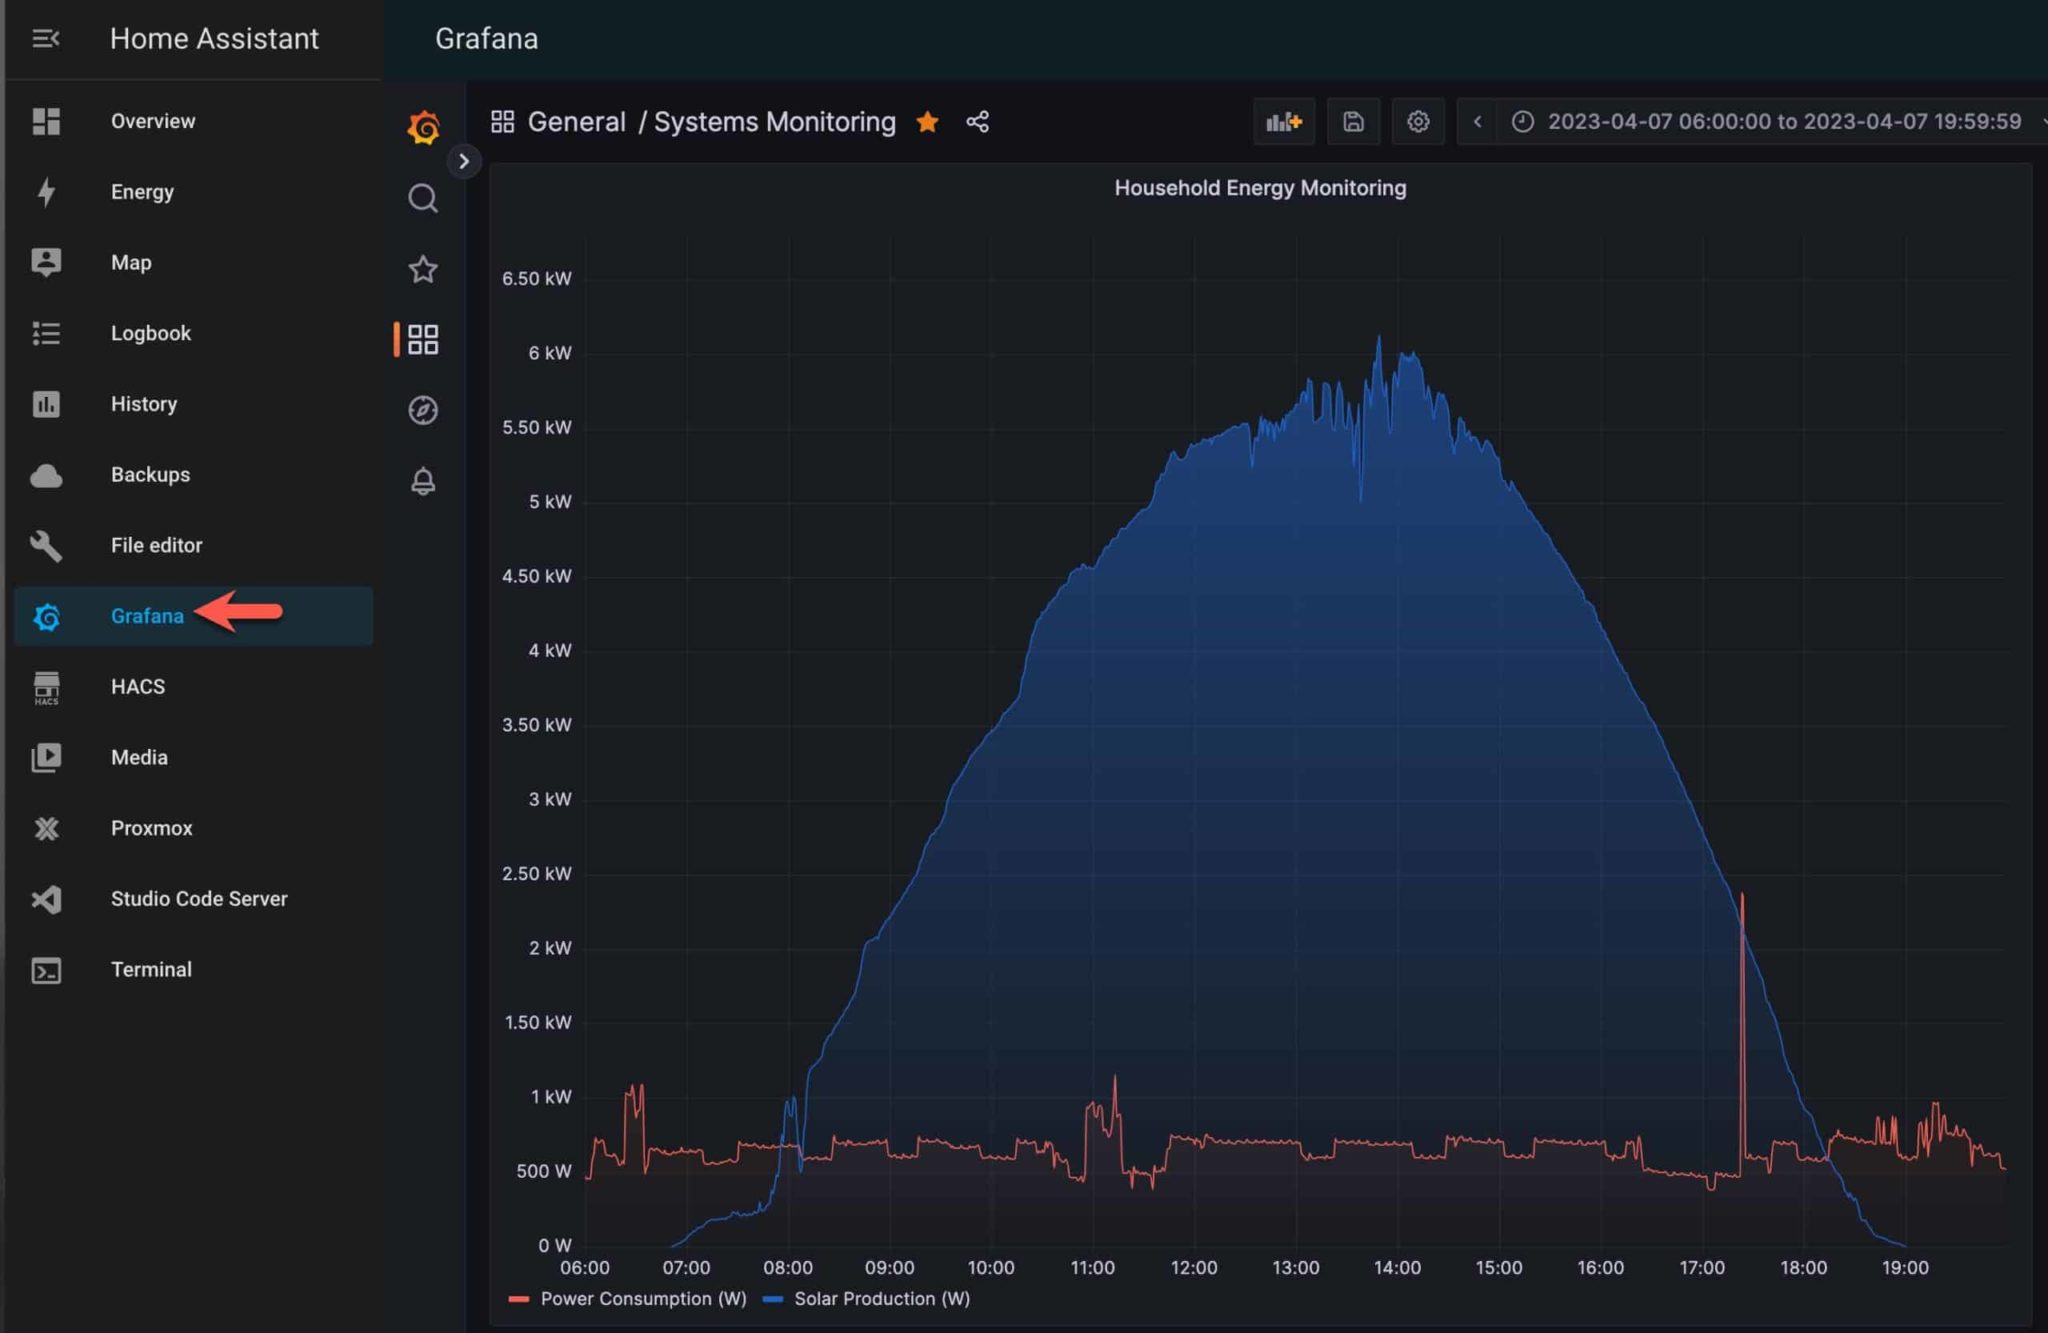Viewport: 2048px width, 1333px height.
Task: Open the Logbook page
Action: click(x=151, y=333)
